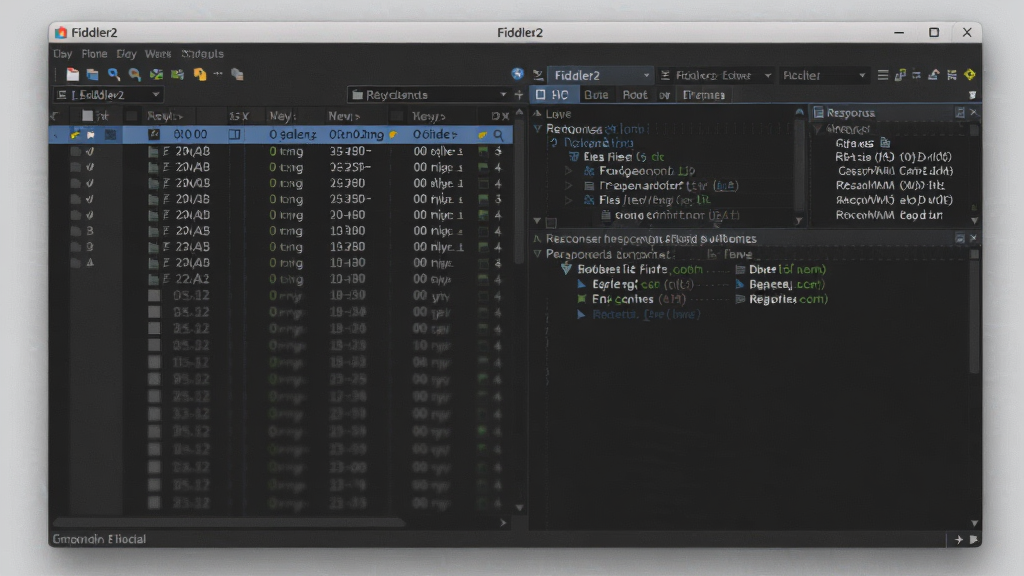Open the I.Fiddler2 dropdown on the left
The width and height of the screenshot is (1024, 576).
coord(108,95)
